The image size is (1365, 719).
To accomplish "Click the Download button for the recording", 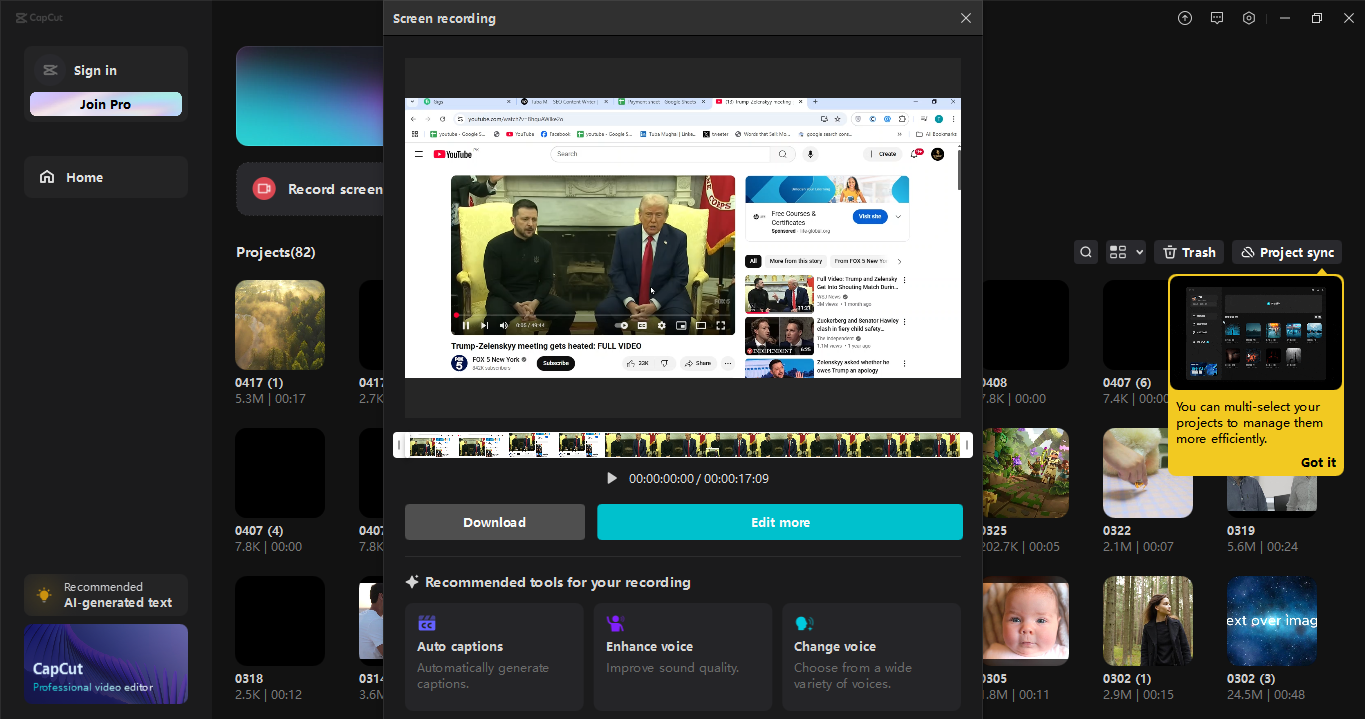I will [x=494, y=521].
